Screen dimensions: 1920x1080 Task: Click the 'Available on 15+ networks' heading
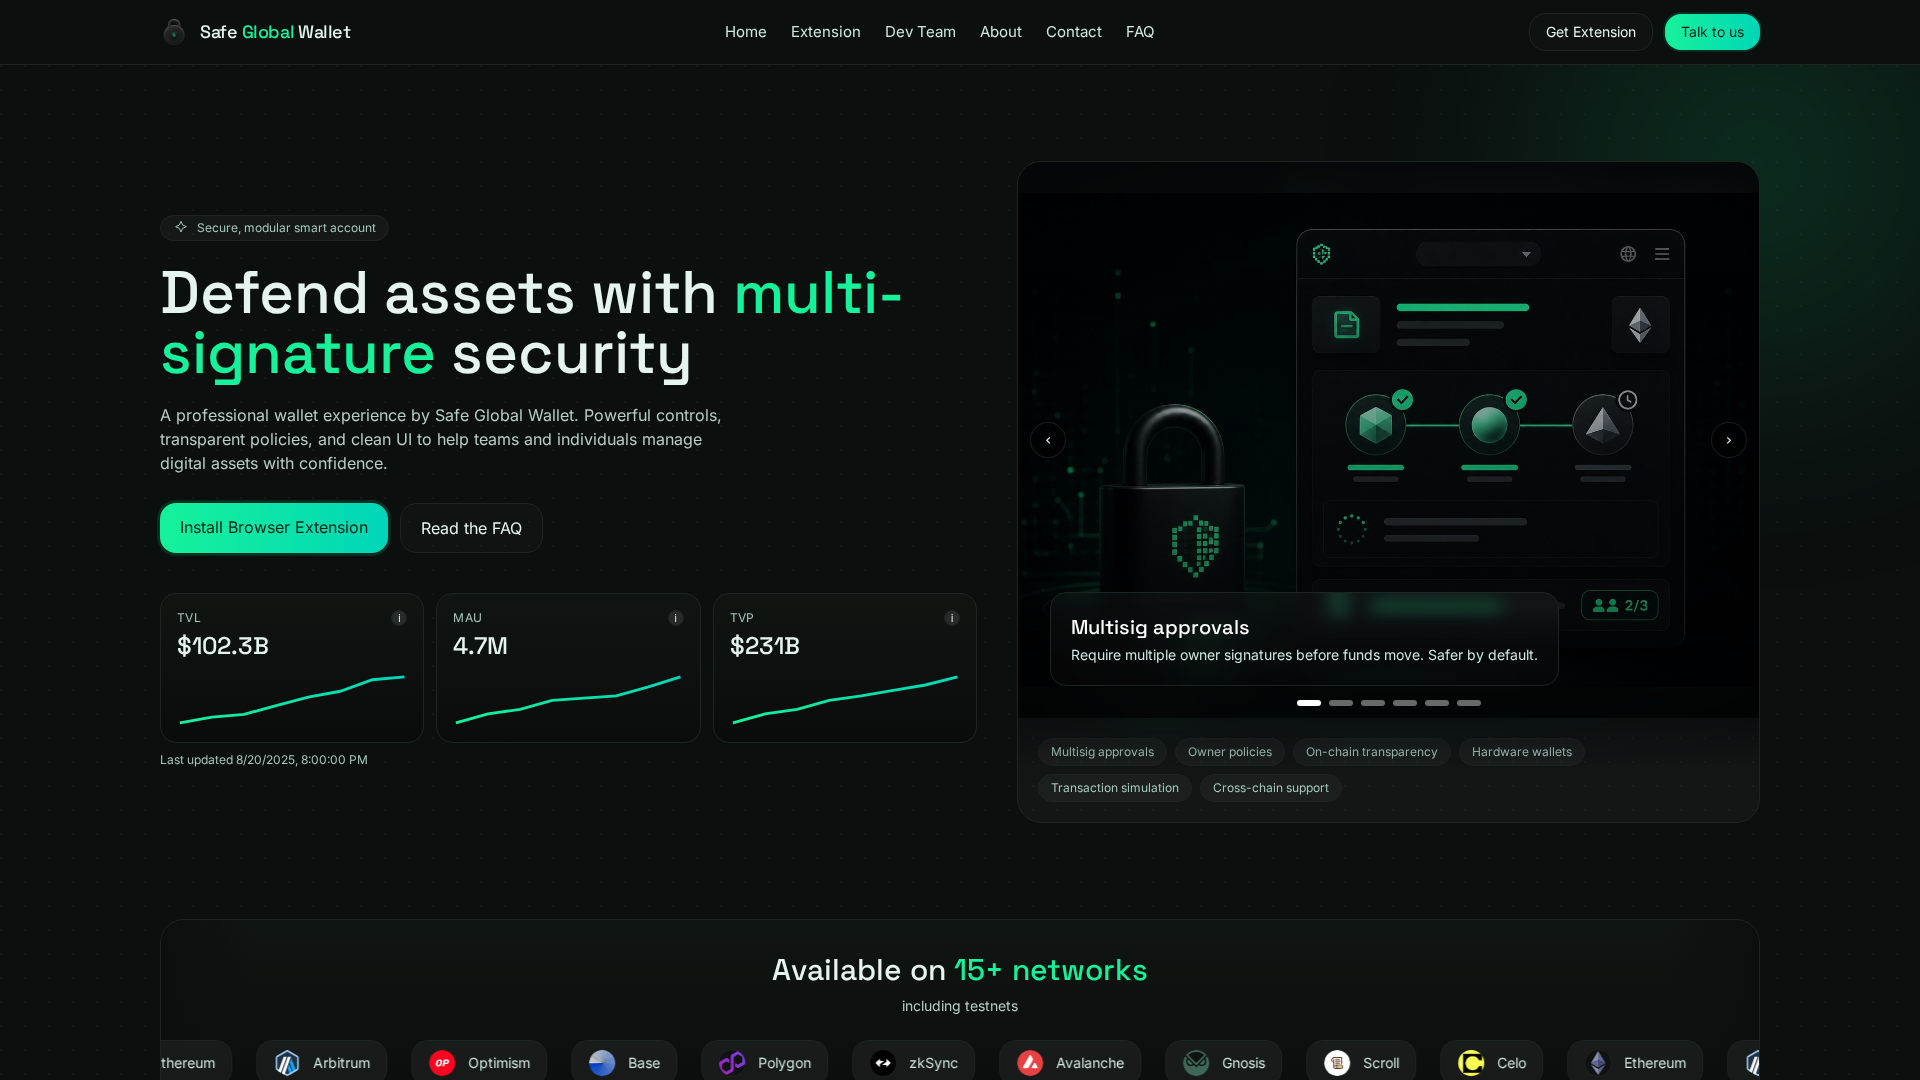(x=960, y=970)
